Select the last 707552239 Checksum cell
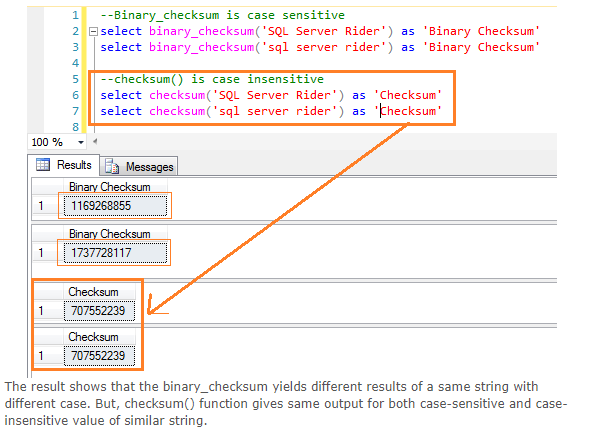Image resolution: width=589 pixels, height=431 pixels. point(99,355)
